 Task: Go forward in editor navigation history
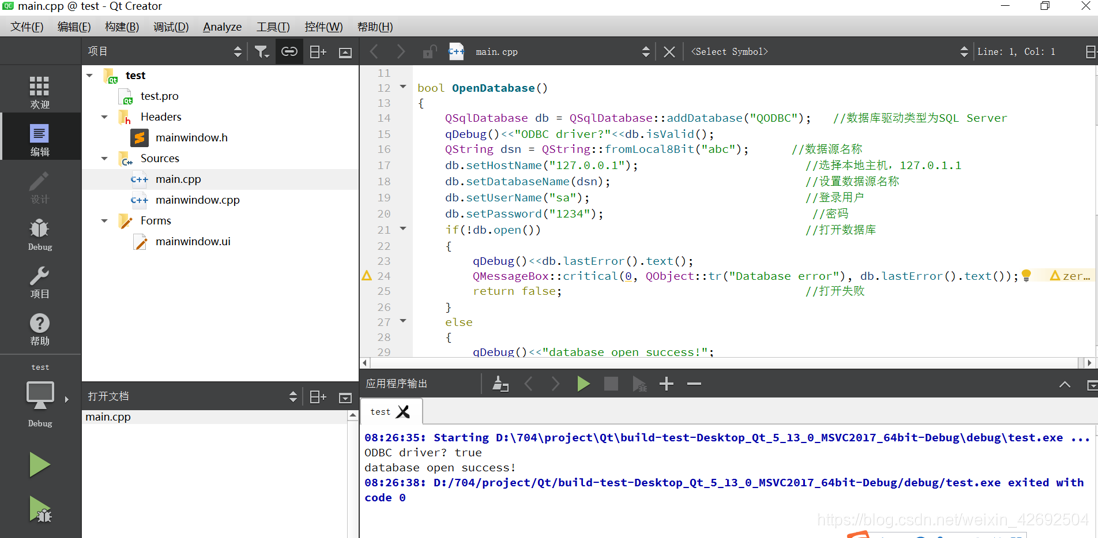point(401,51)
